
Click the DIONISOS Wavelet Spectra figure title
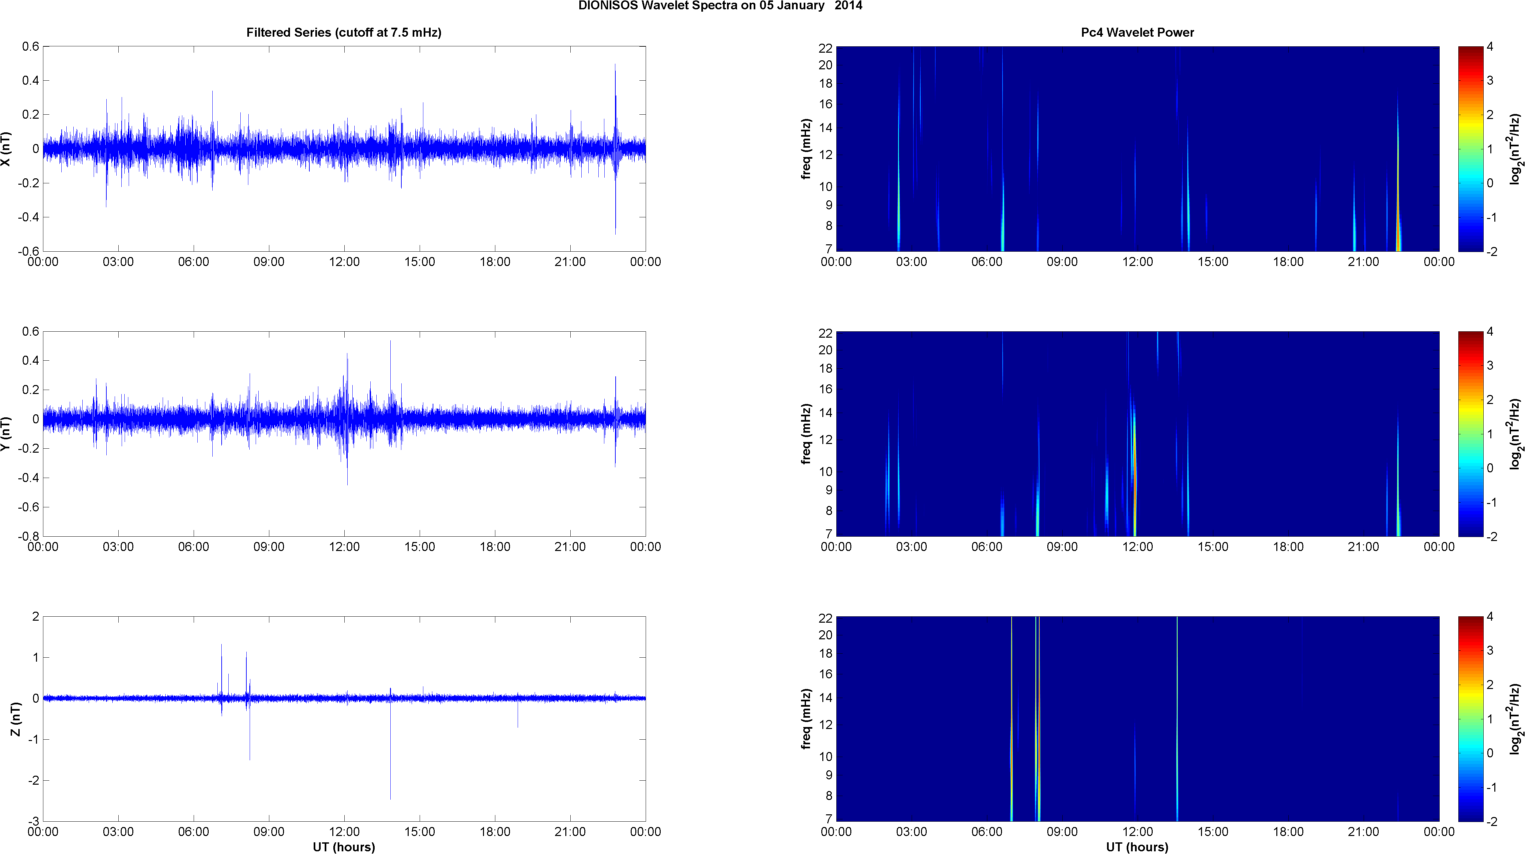(720, 6)
